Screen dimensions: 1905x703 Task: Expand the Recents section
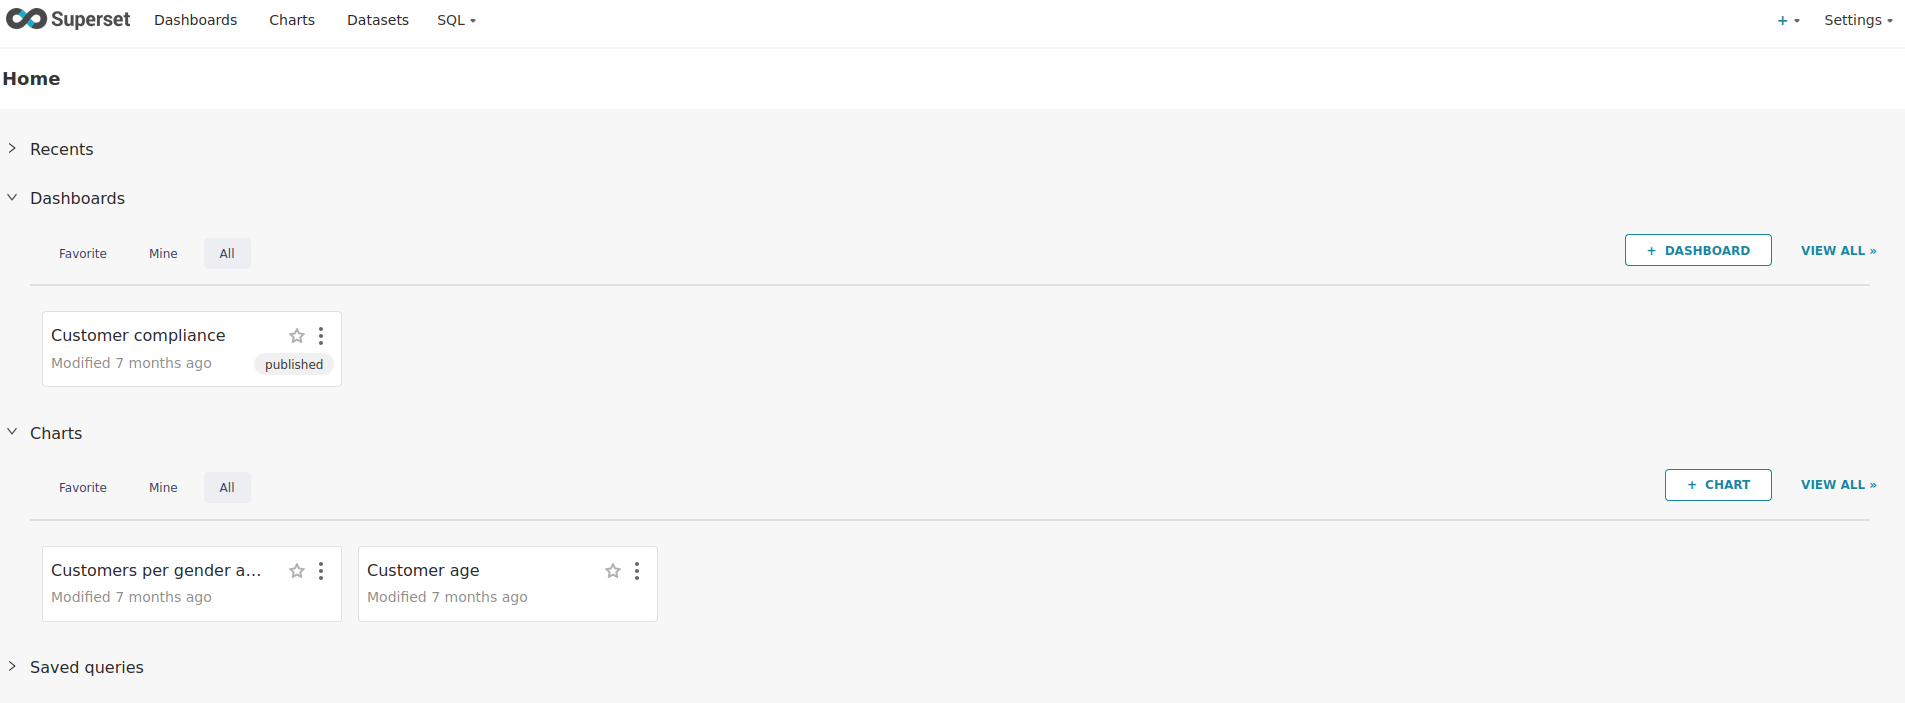[x=12, y=149]
